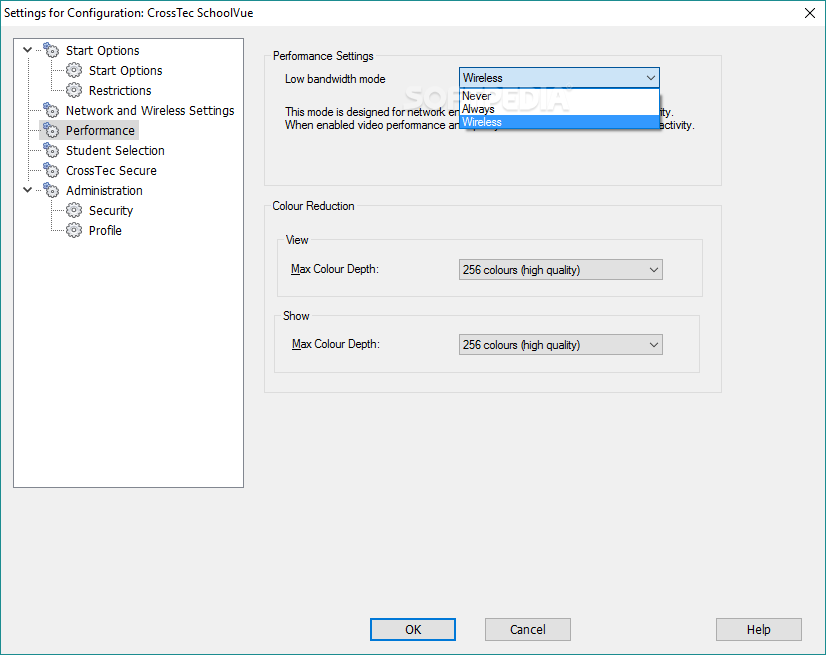Image resolution: width=826 pixels, height=655 pixels.
Task: Open Security settings page
Action: tap(111, 211)
